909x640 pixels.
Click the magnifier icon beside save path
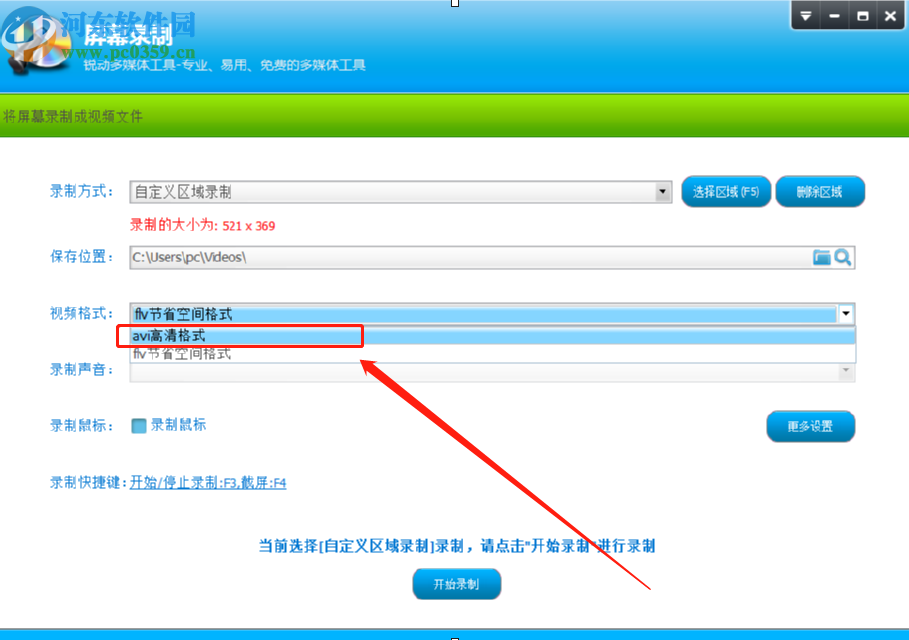point(843,257)
